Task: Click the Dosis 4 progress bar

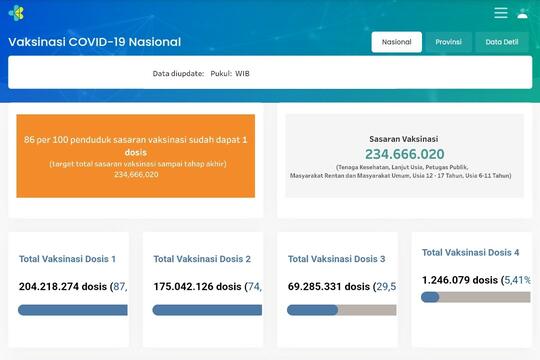Action: [x=476, y=297]
